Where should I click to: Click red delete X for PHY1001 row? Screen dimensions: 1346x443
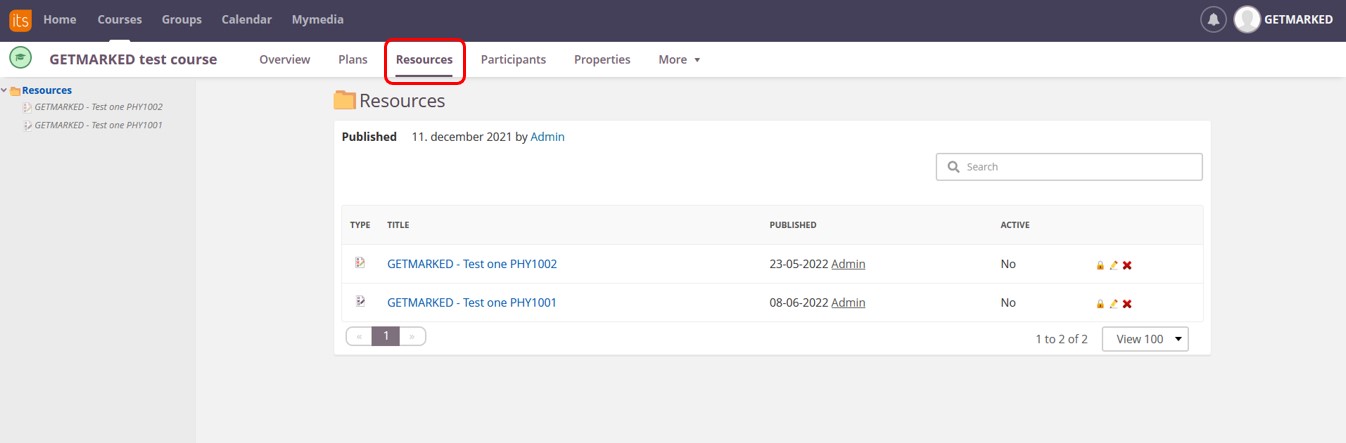click(1127, 303)
